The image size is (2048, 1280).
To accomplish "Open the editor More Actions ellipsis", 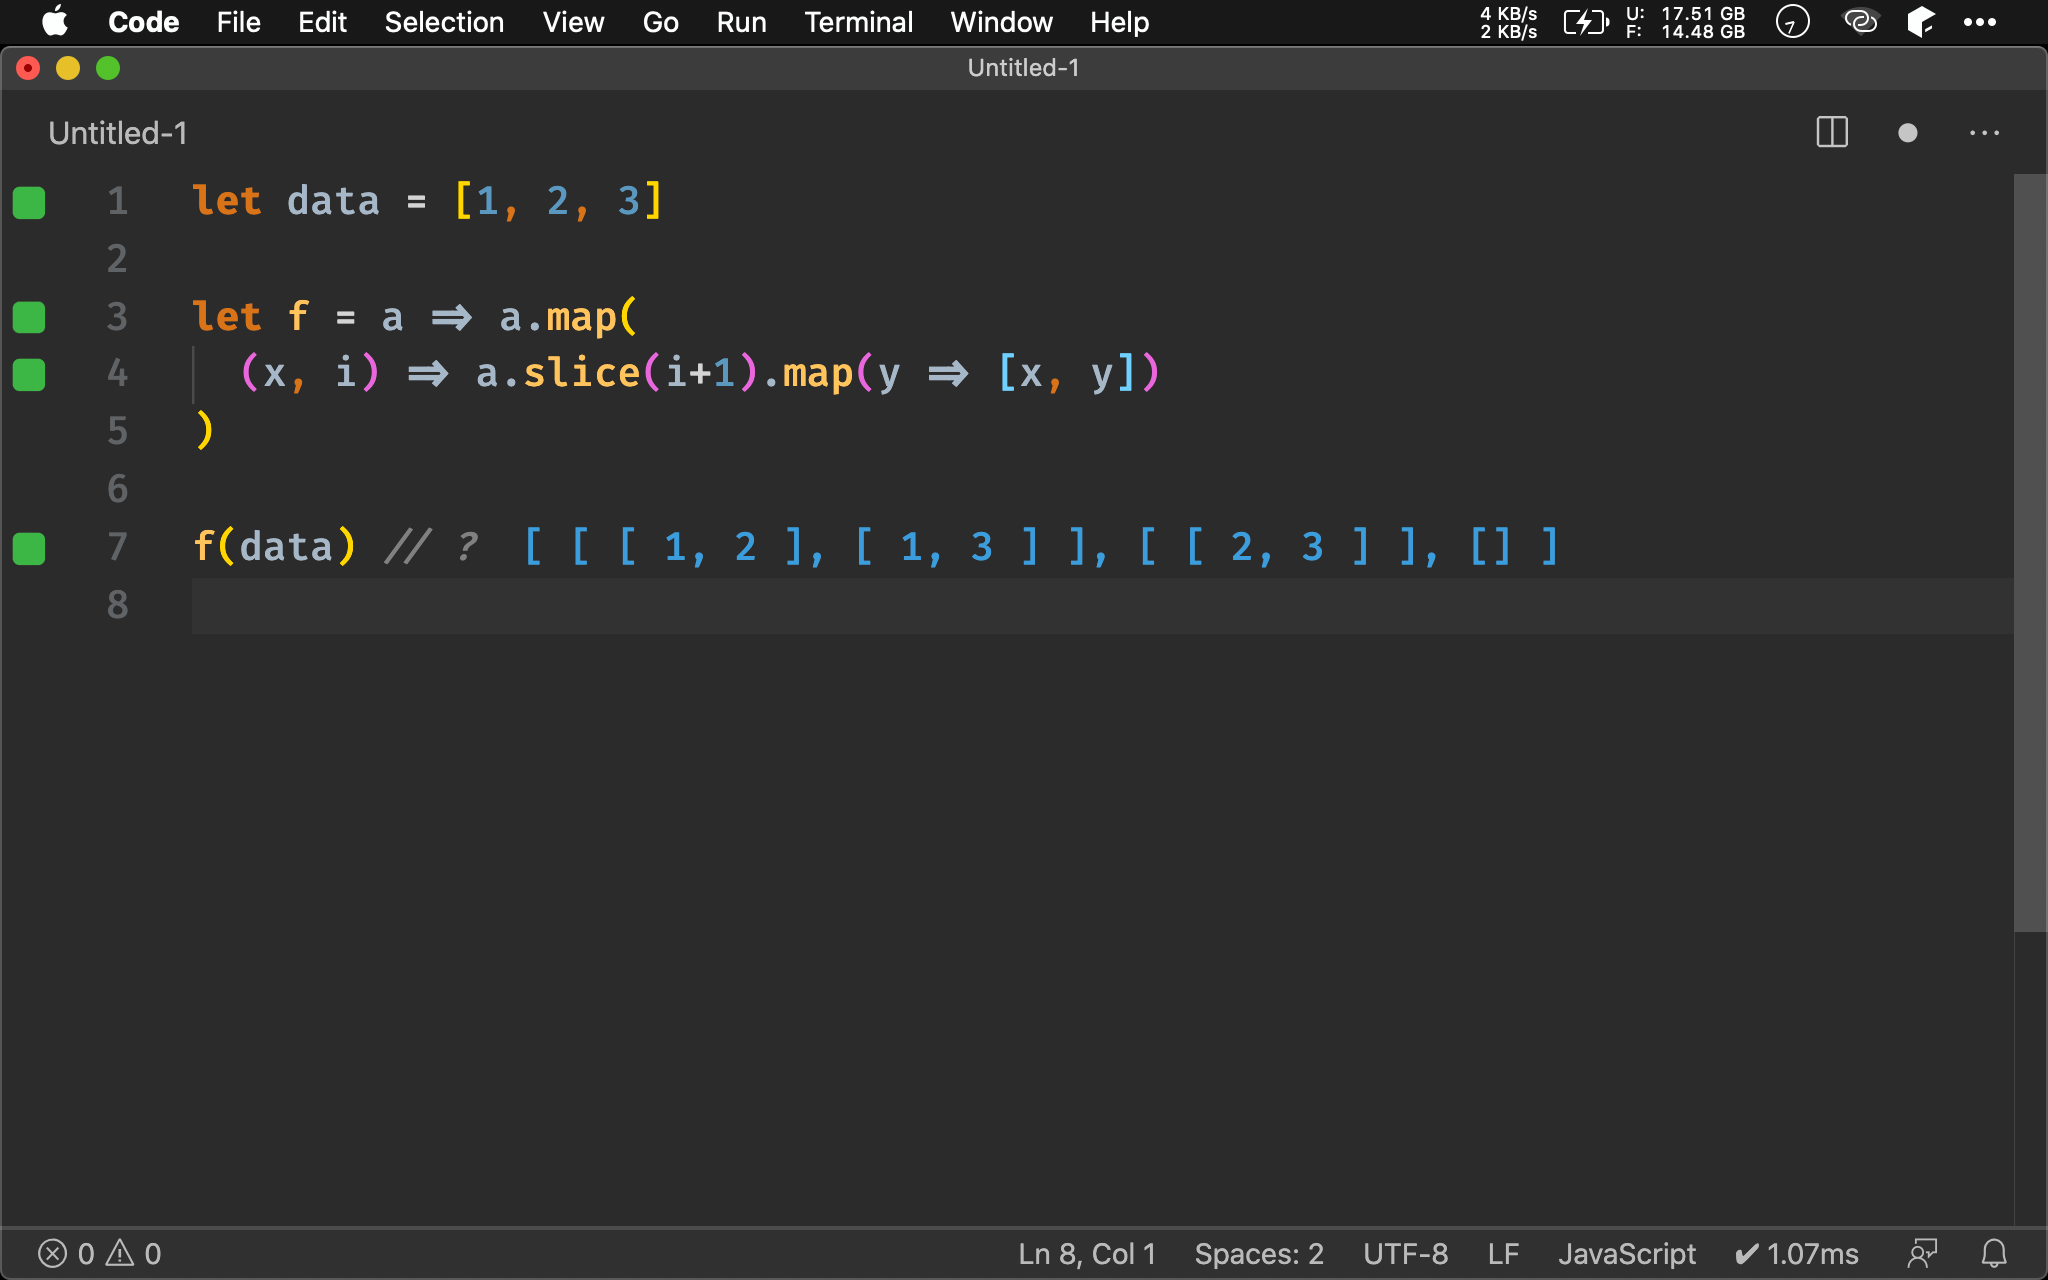I will (x=1984, y=132).
